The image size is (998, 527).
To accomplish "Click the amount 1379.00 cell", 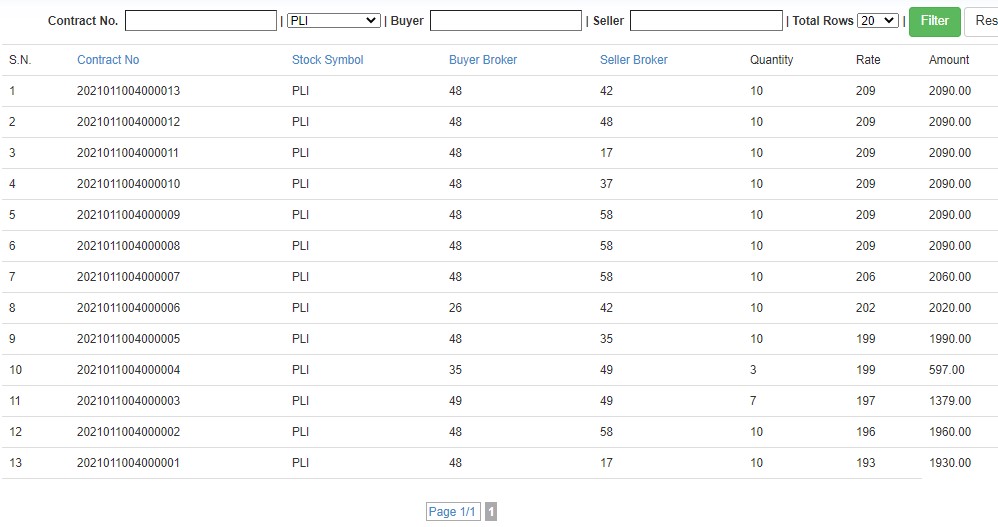I will click(949, 401).
